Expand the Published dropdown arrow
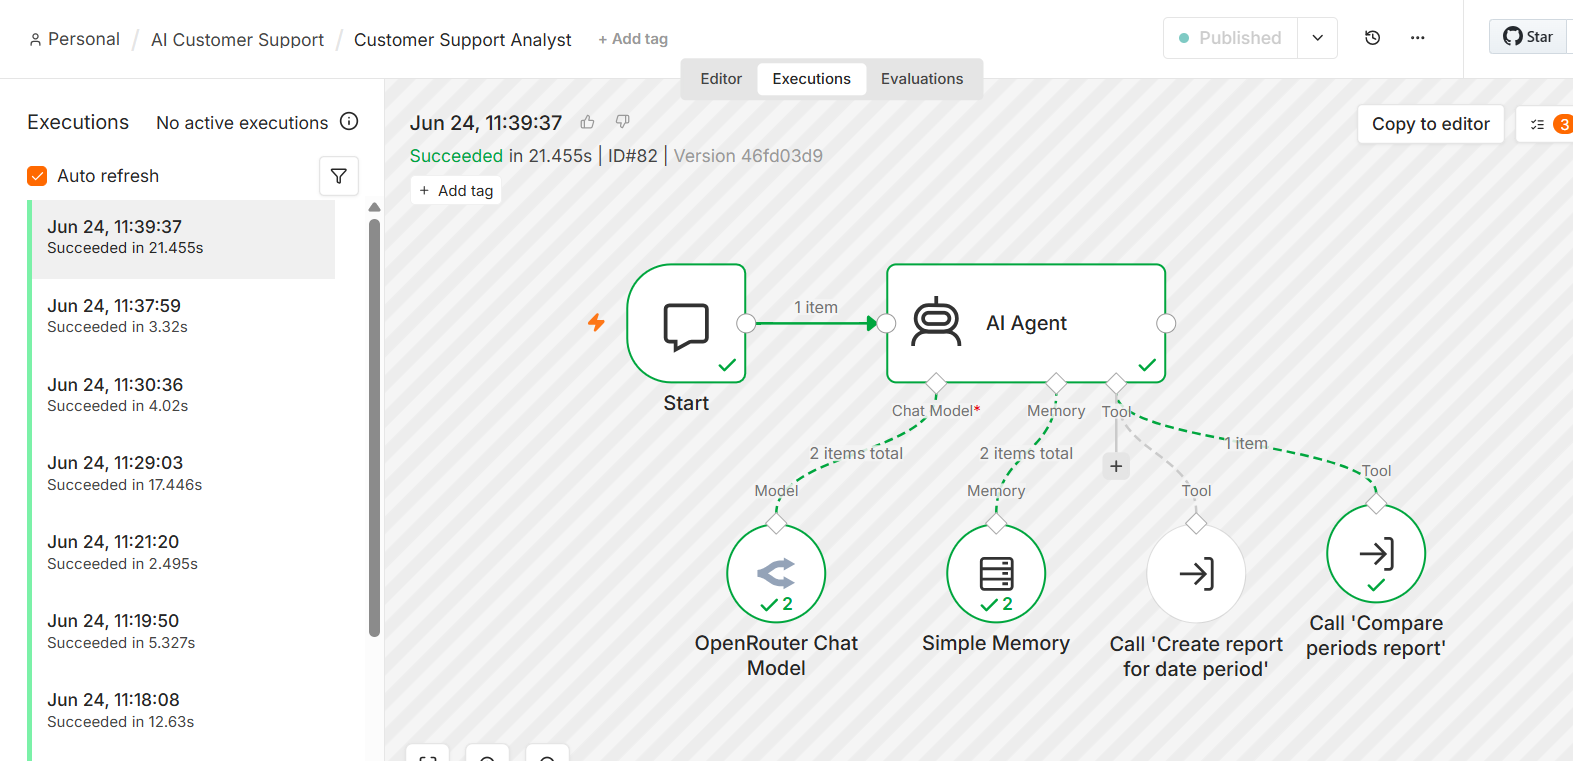 1317,38
